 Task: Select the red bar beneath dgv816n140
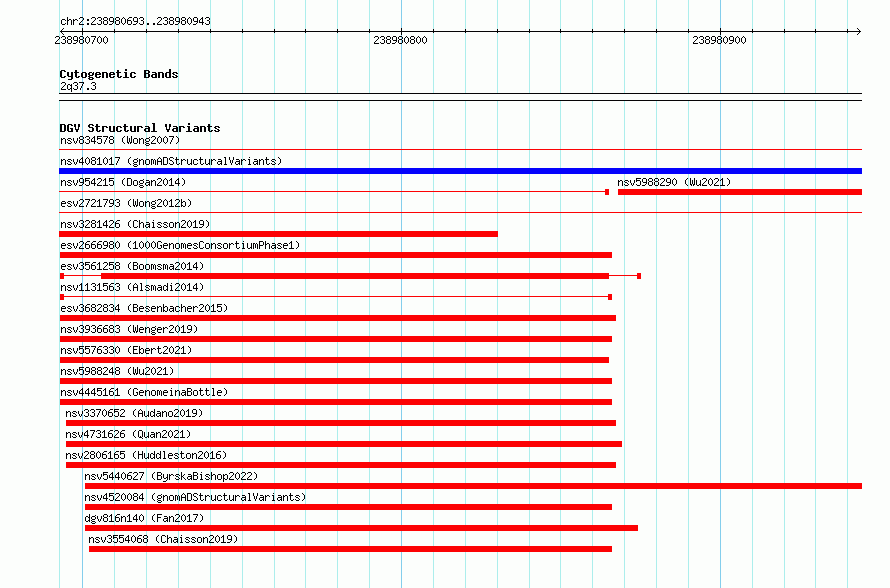pos(362,528)
